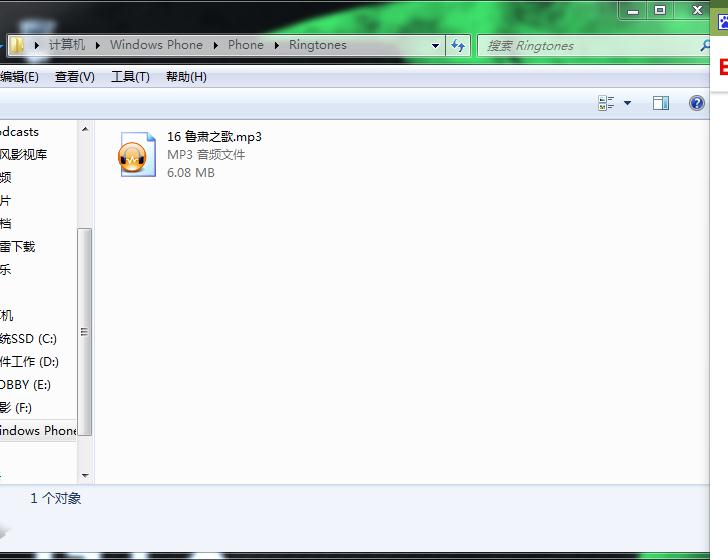Click Phone in the breadcrumb path
This screenshot has width=728, height=560.
click(246, 45)
